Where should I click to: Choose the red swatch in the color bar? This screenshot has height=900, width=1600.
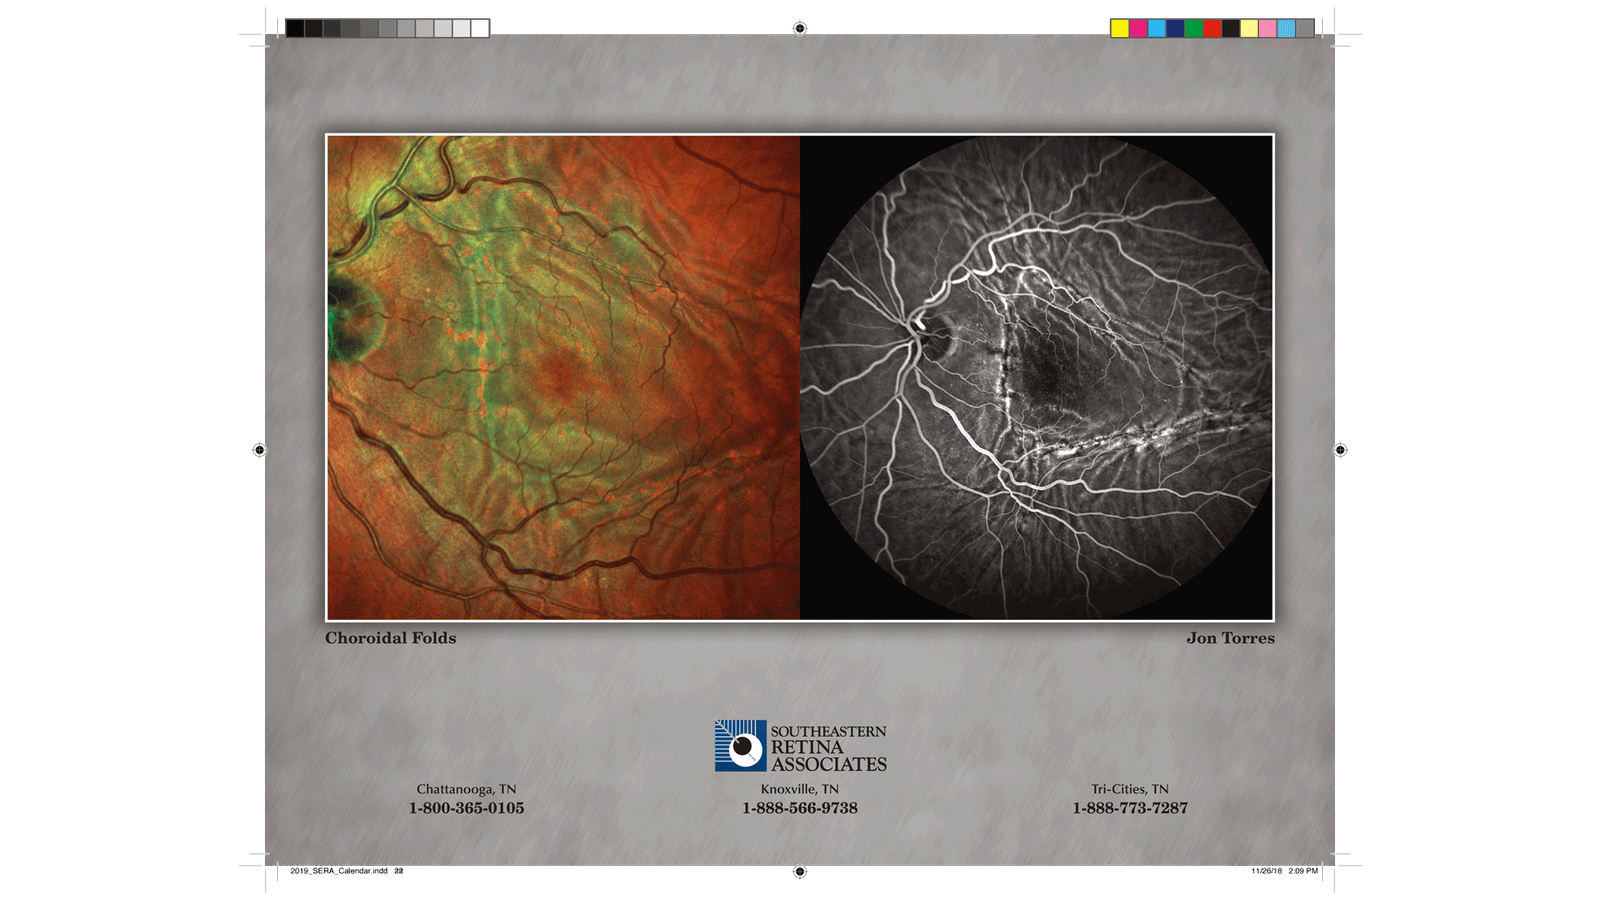pyautogui.click(x=1212, y=28)
